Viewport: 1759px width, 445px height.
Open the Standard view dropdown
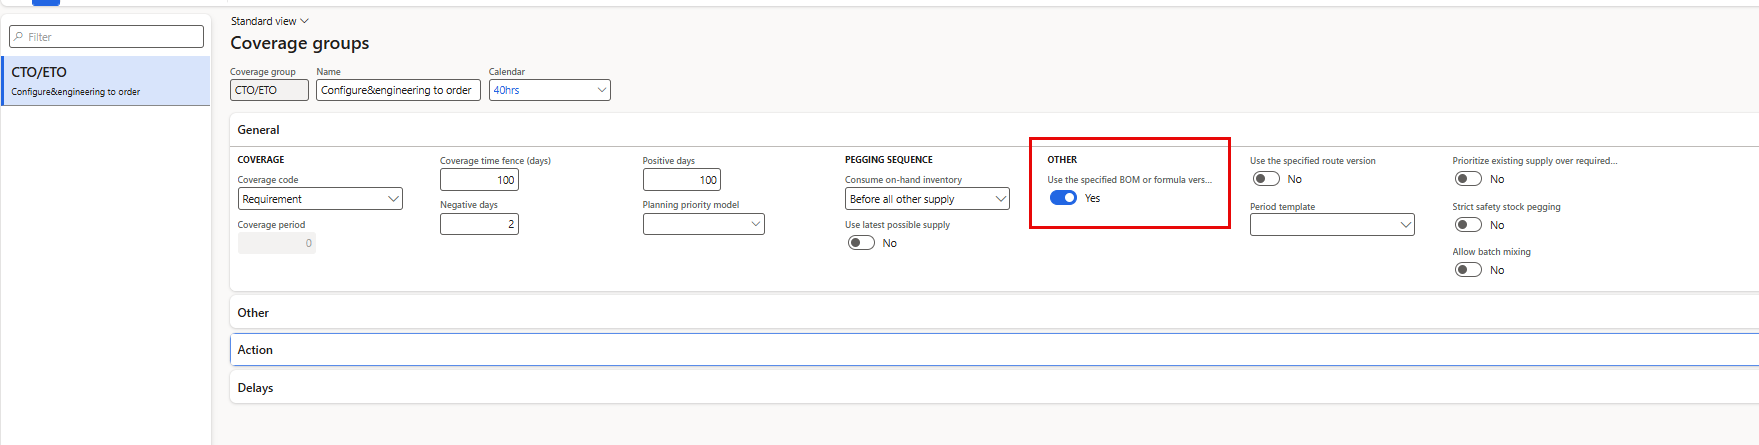click(x=270, y=21)
